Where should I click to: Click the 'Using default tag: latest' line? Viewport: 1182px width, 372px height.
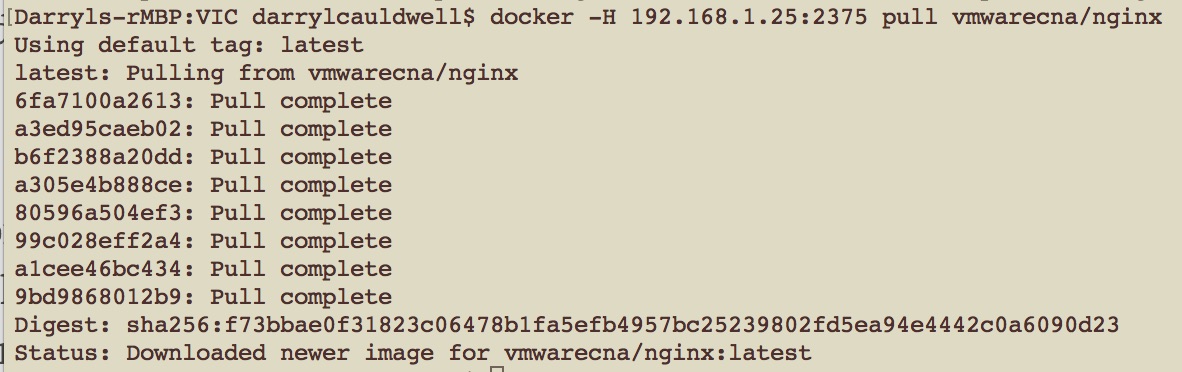click(x=189, y=45)
